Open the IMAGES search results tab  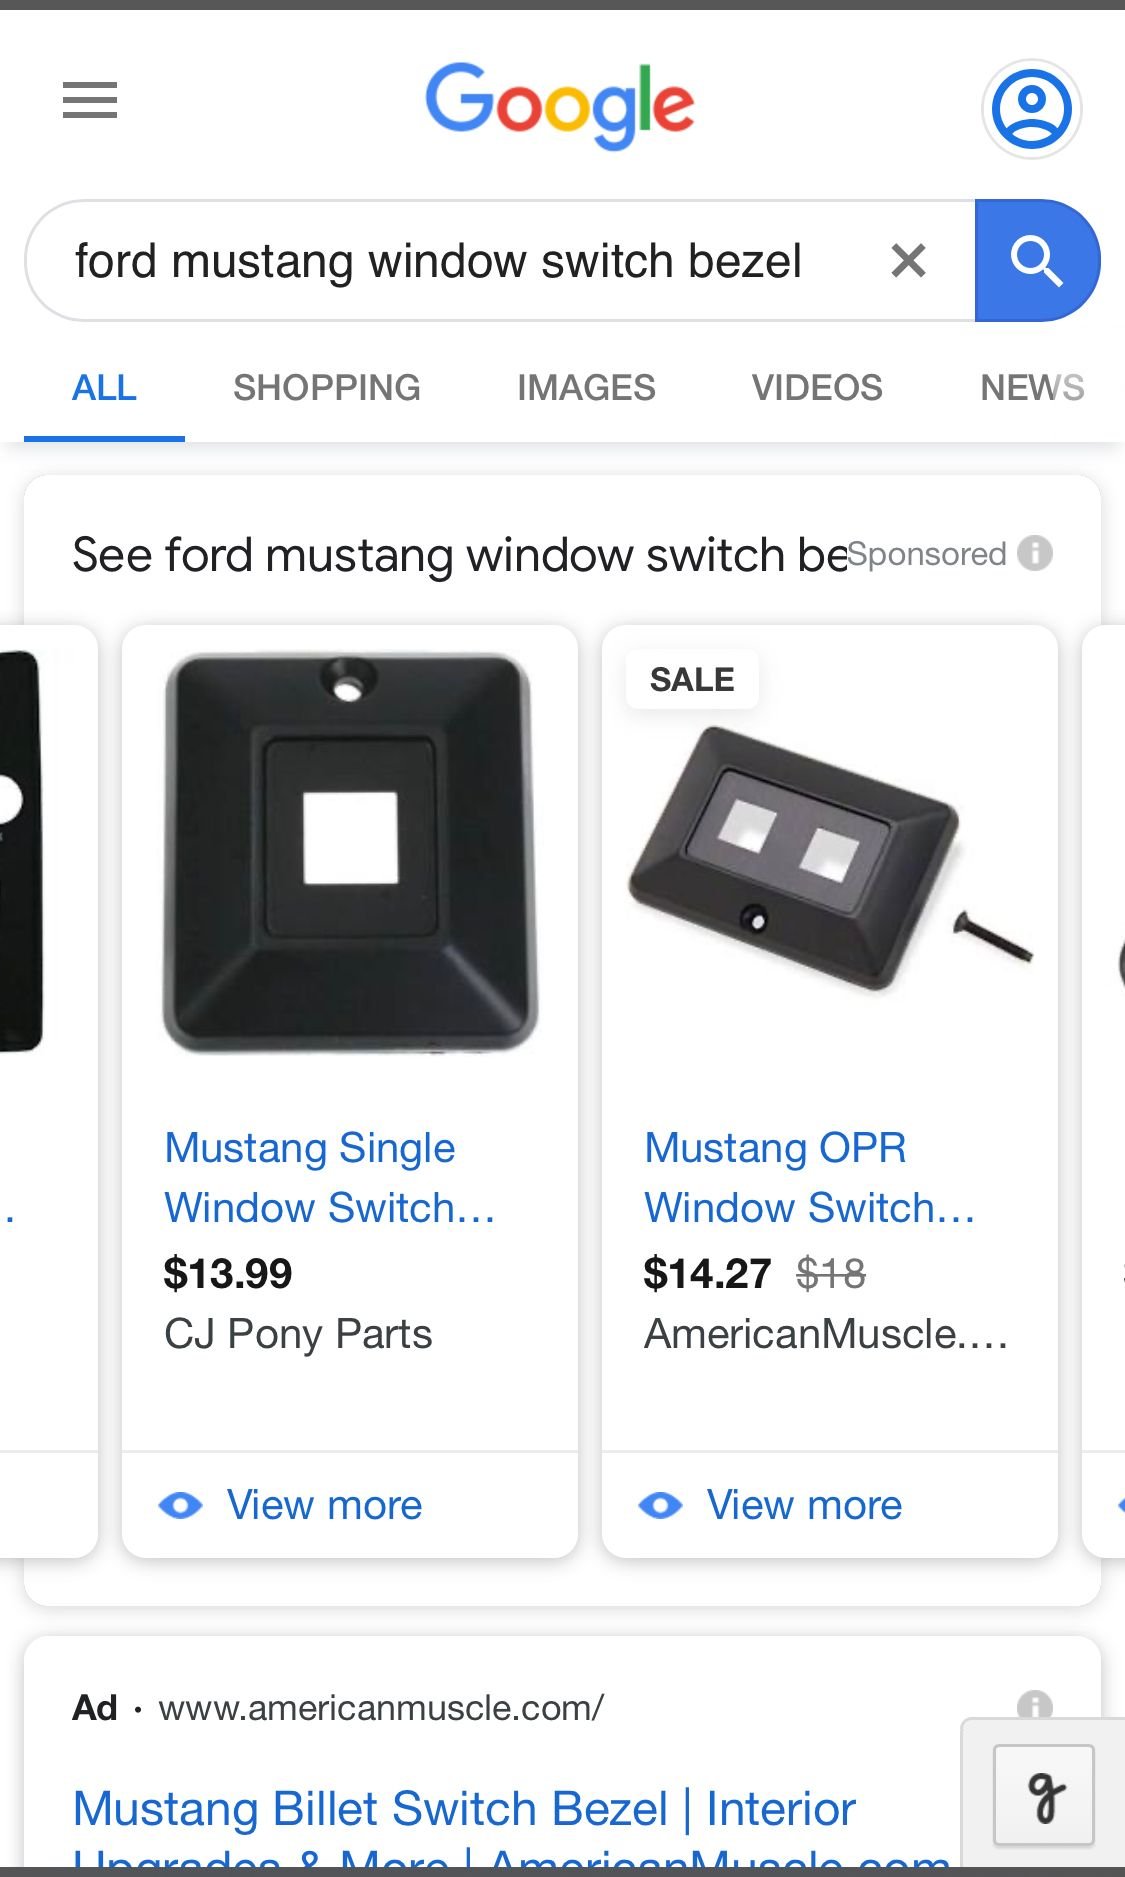pos(586,387)
